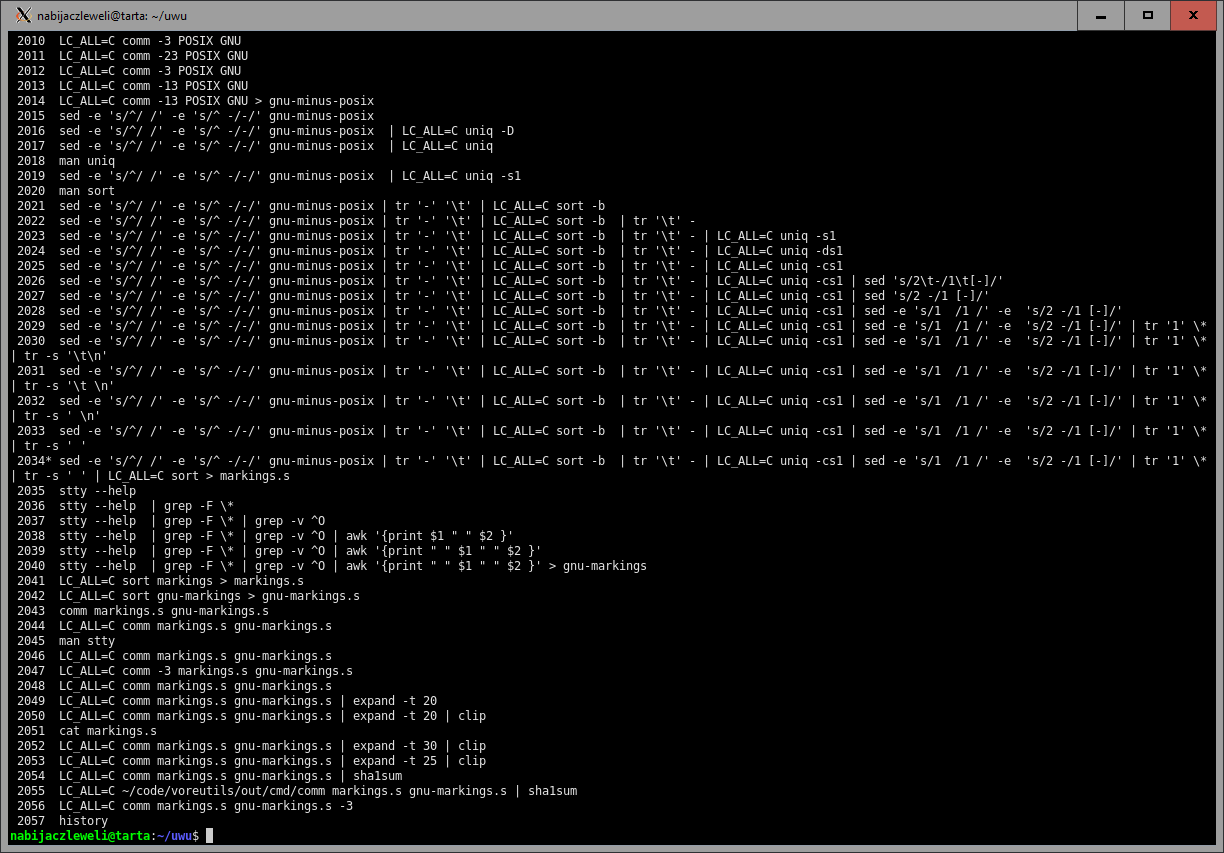
Task: Click the stty --help command on line 2035
Action: (97, 491)
